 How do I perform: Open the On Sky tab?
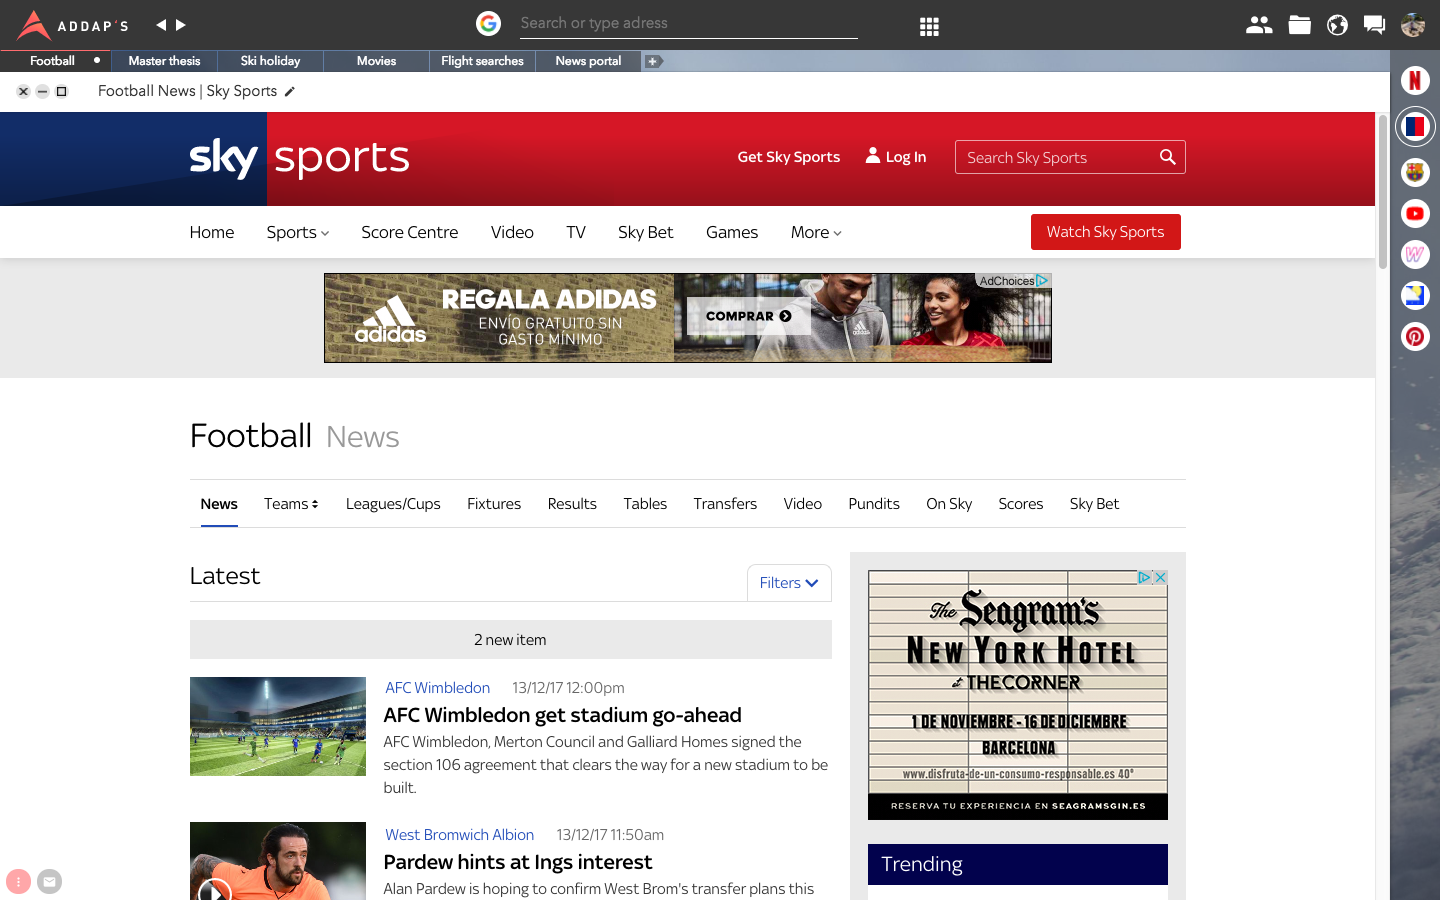pyautogui.click(x=949, y=504)
